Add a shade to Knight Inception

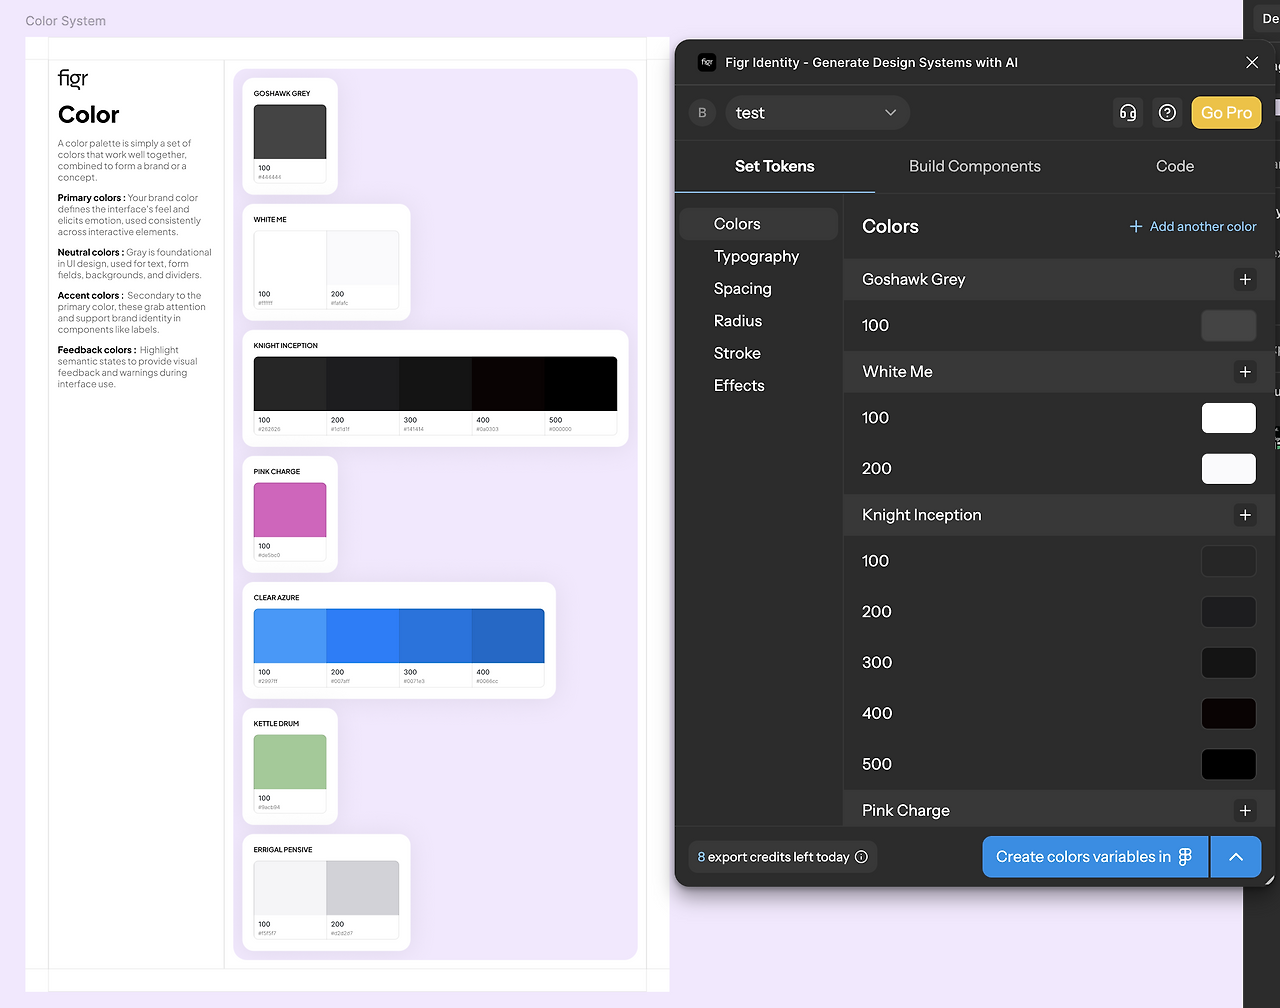pos(1245,515)
